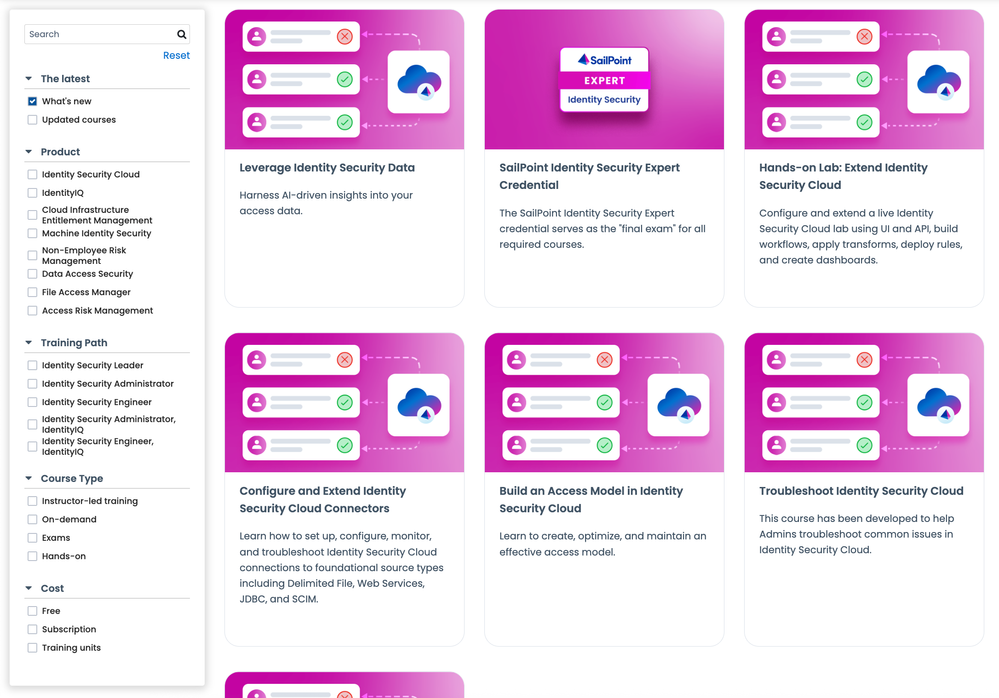Click cloud icon on Build an Access Model card
Screen dimensions: 999x698
click(678, 404)
